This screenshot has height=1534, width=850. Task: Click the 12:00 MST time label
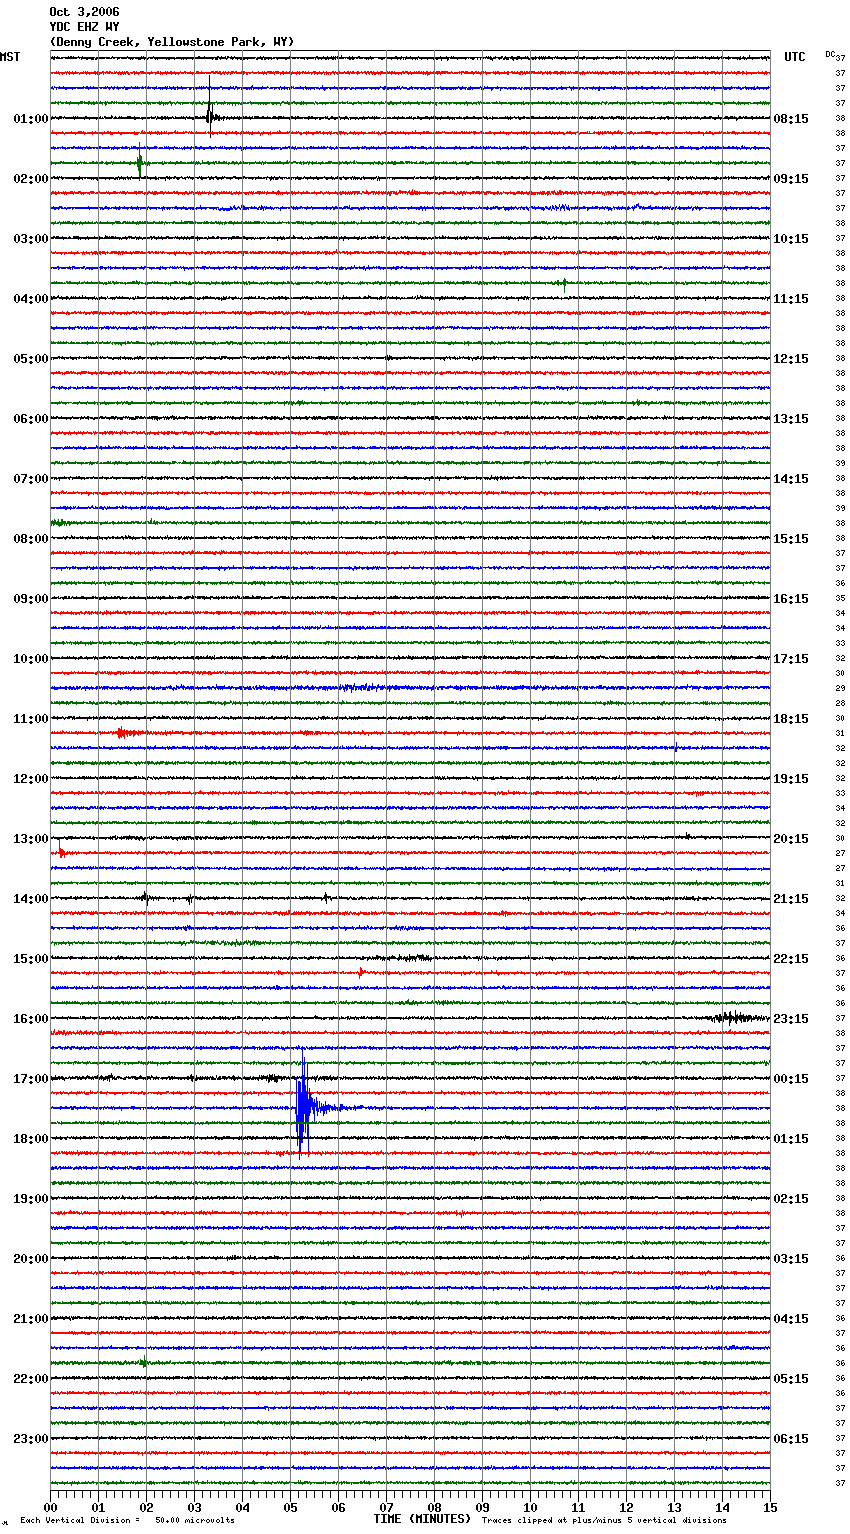pyautogui.click(x=31, y=779)
